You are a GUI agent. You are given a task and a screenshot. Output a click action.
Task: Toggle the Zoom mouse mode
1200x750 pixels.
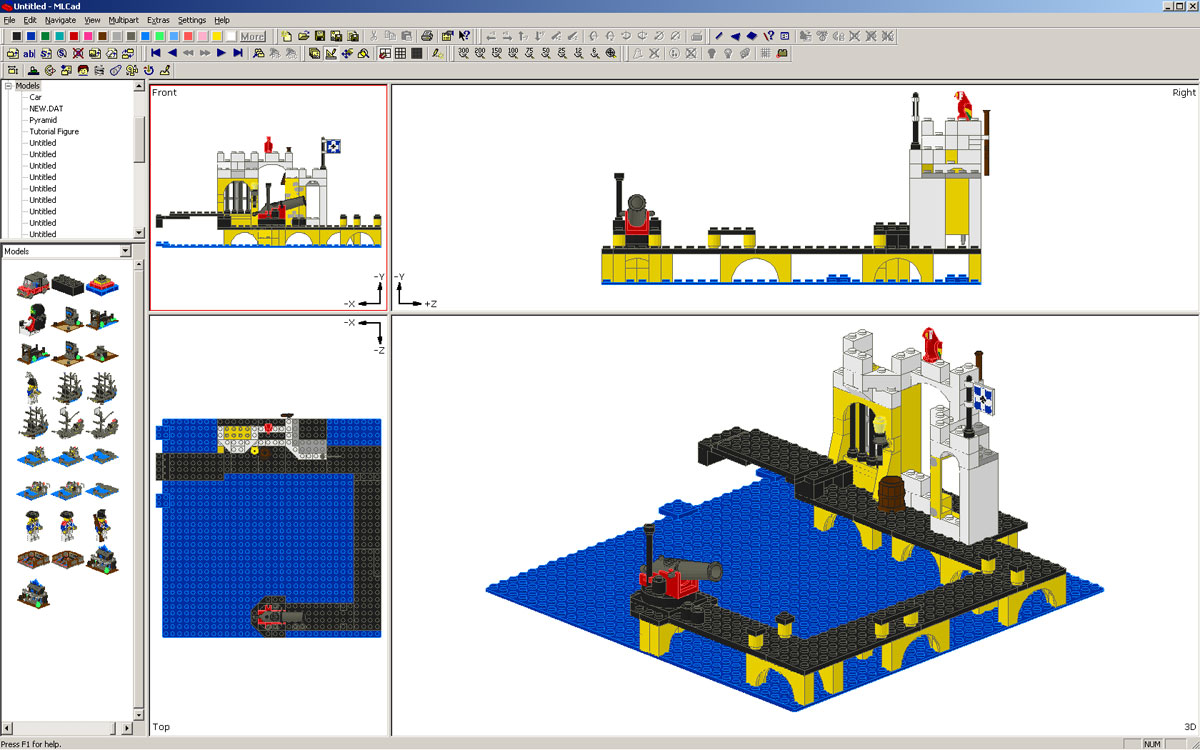362,53
